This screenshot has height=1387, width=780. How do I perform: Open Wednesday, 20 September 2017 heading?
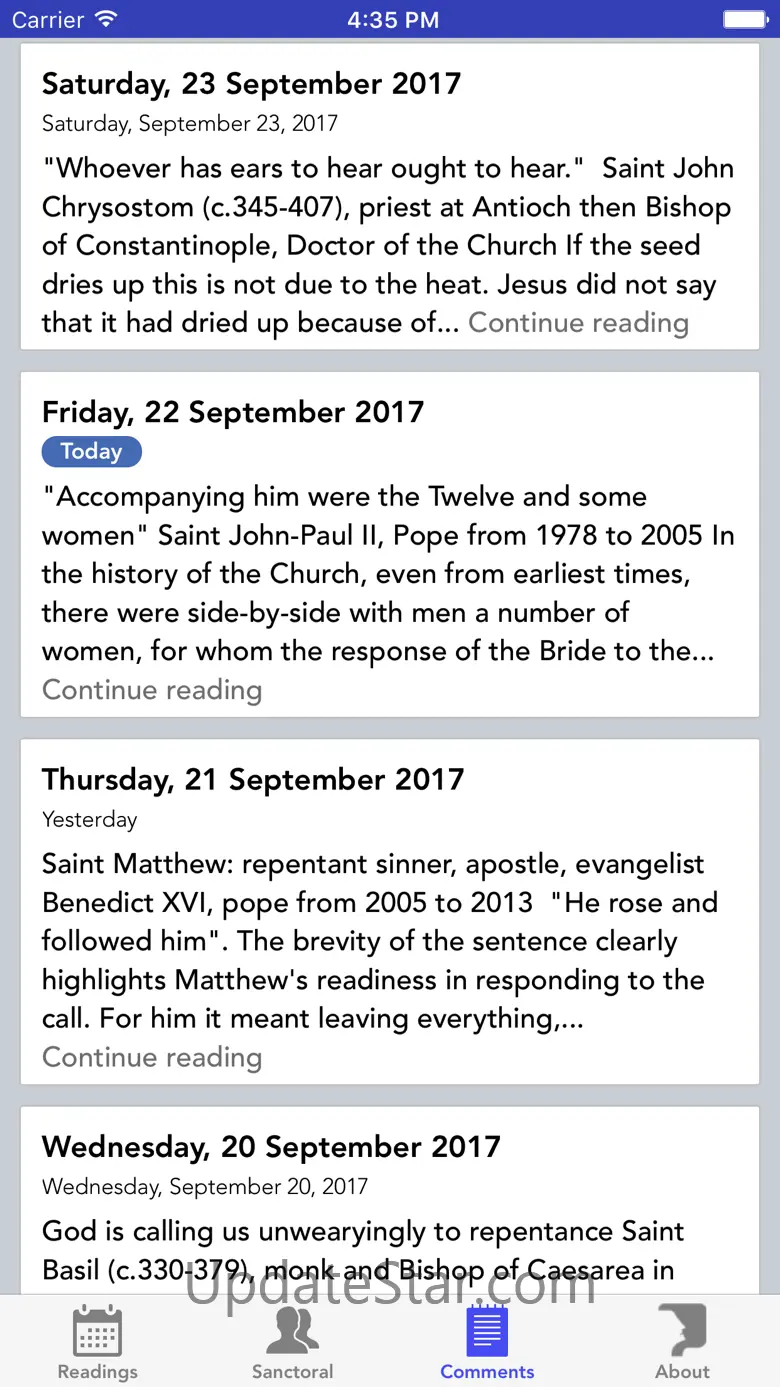271,1146
